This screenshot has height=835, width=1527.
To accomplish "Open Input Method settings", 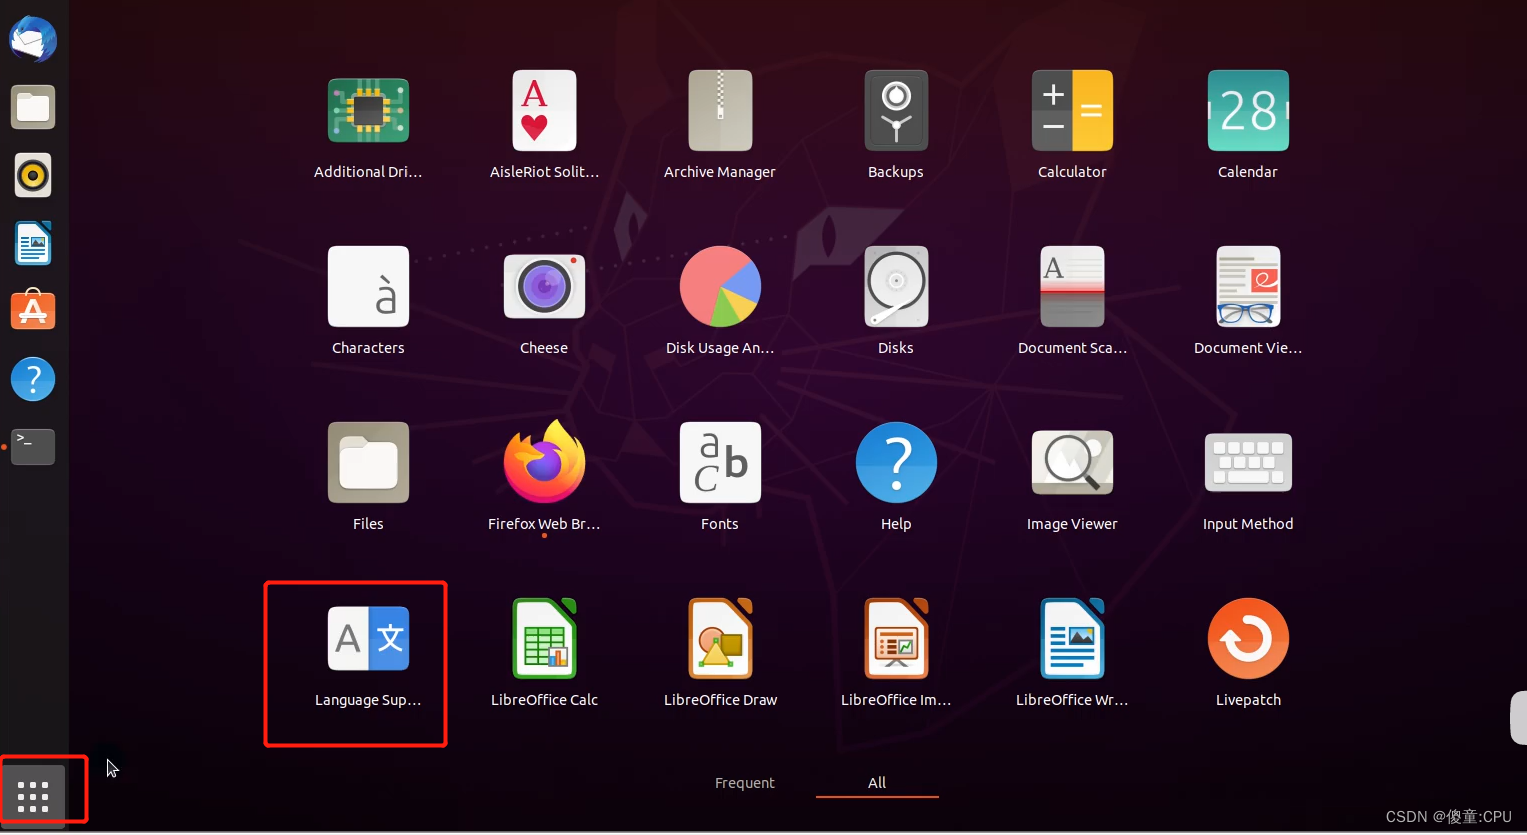I will [x=1248, y=462].
